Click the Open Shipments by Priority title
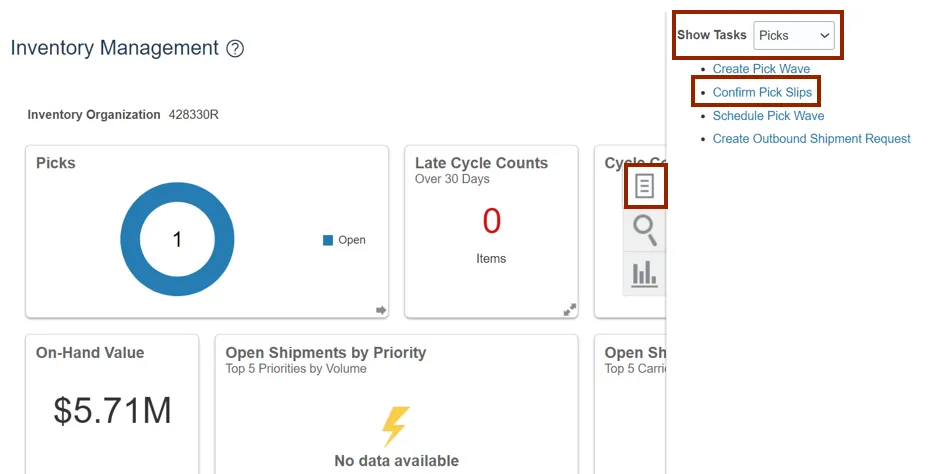This screenshot has height=474, width=951. point(326,353)
